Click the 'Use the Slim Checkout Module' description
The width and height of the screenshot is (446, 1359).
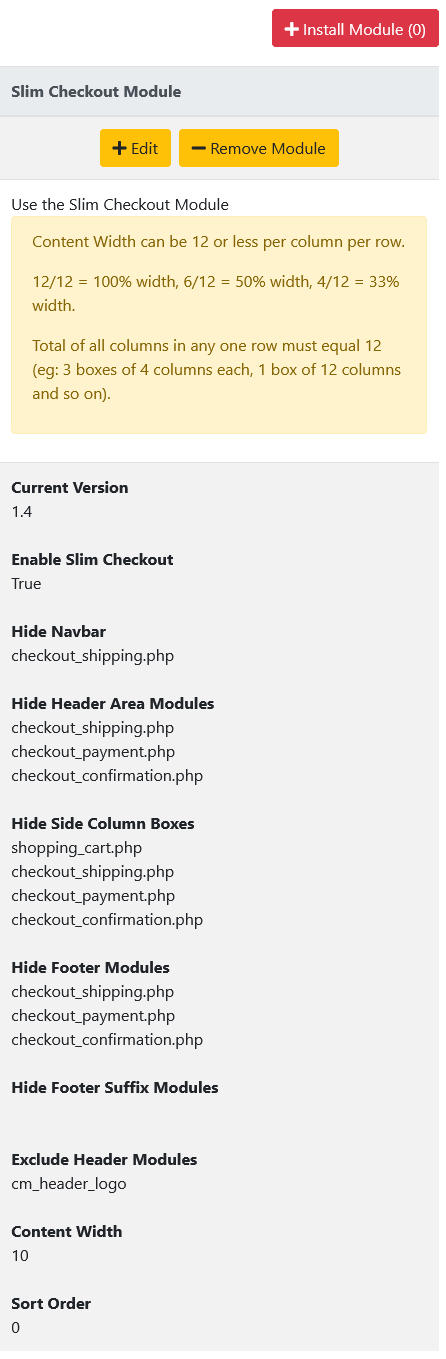point(120,204)
